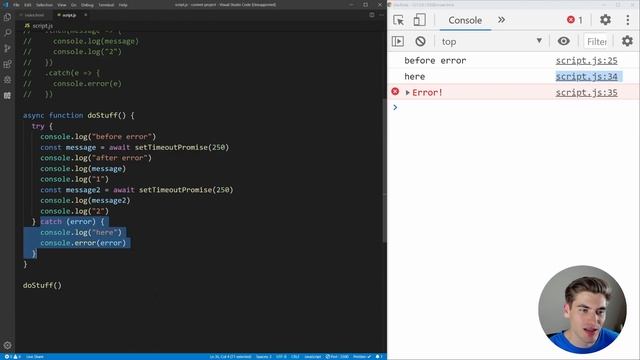The image size is (640, 360).
Task: Change indentation via Spaces status item
Action: 263,357
